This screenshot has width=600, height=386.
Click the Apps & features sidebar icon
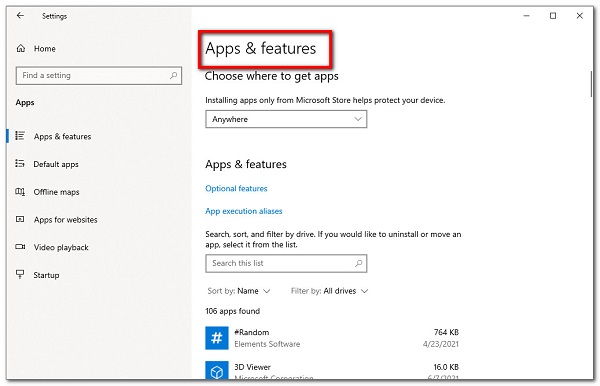(20, 136)
